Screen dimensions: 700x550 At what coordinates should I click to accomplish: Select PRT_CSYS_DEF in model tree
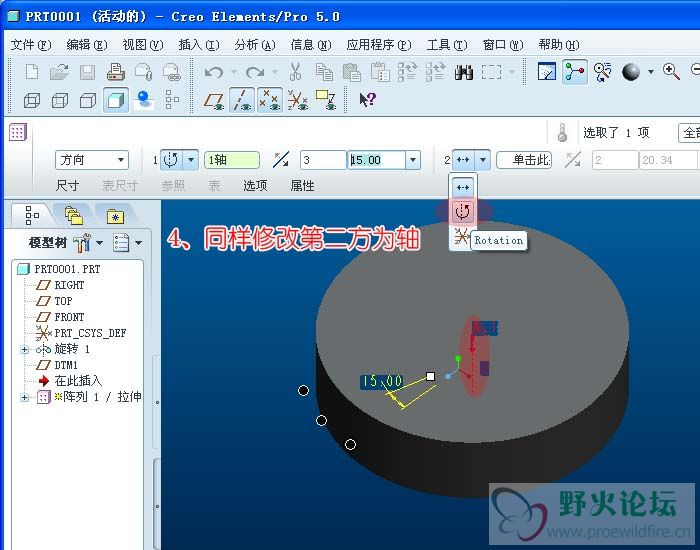(90, 333)
